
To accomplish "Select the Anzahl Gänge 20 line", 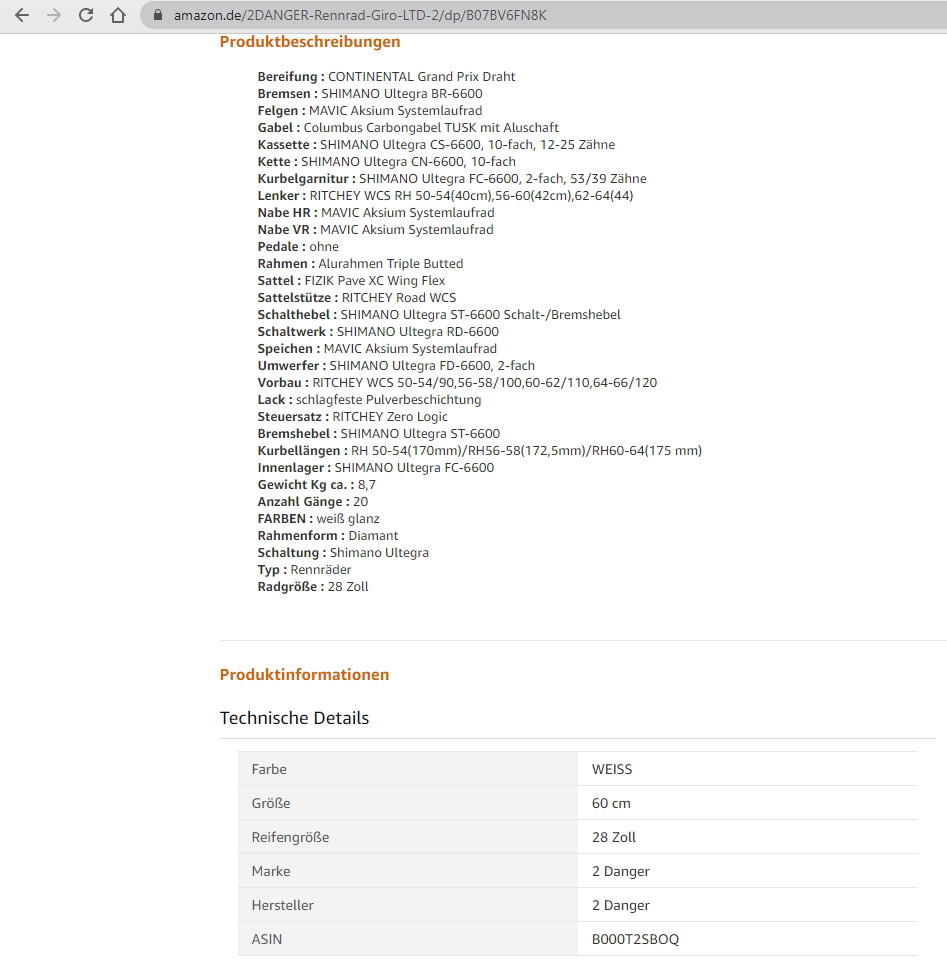I will click(312, 502).
